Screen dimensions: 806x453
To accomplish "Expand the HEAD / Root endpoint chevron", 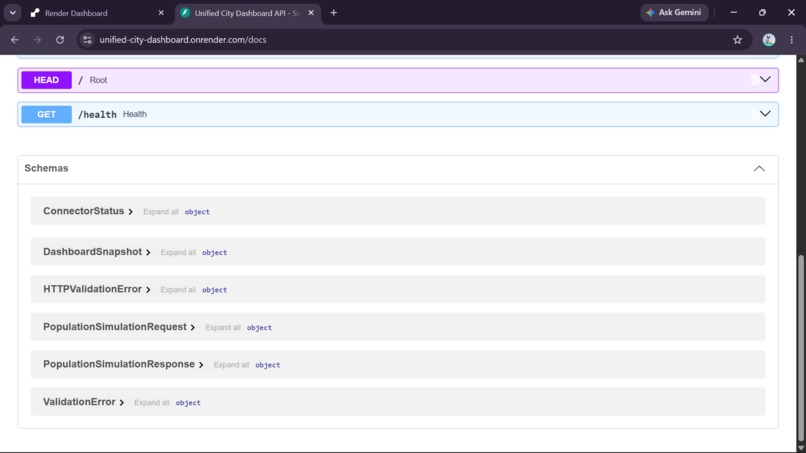I will click(765, 80).
